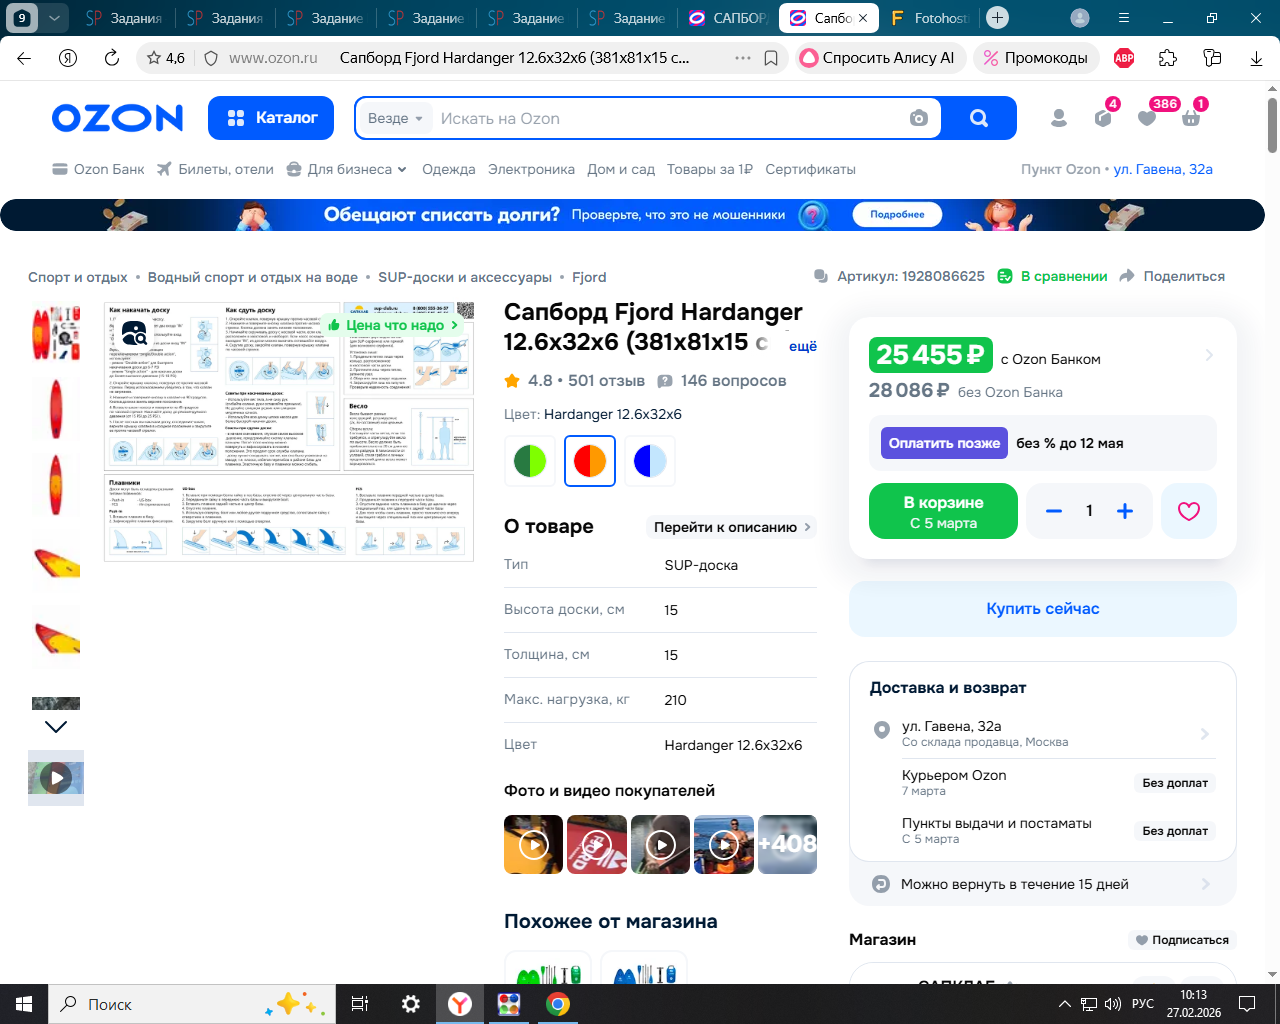The height and width of the screenshot is (1024, 1280).
Task: Click the browser back arrow
Action: tap(24, 58)
